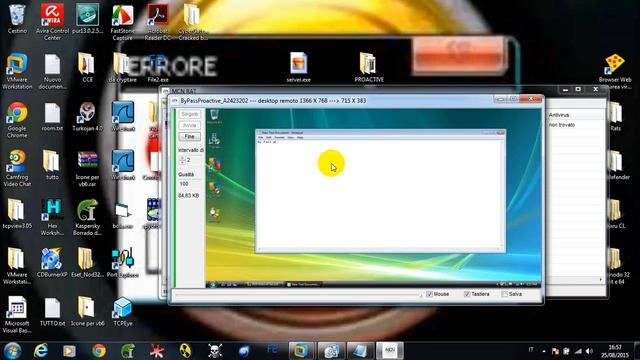Click the Singolo button in remote desktop window
This screenshot has height=360, width=640.
[x=189, y=114]
